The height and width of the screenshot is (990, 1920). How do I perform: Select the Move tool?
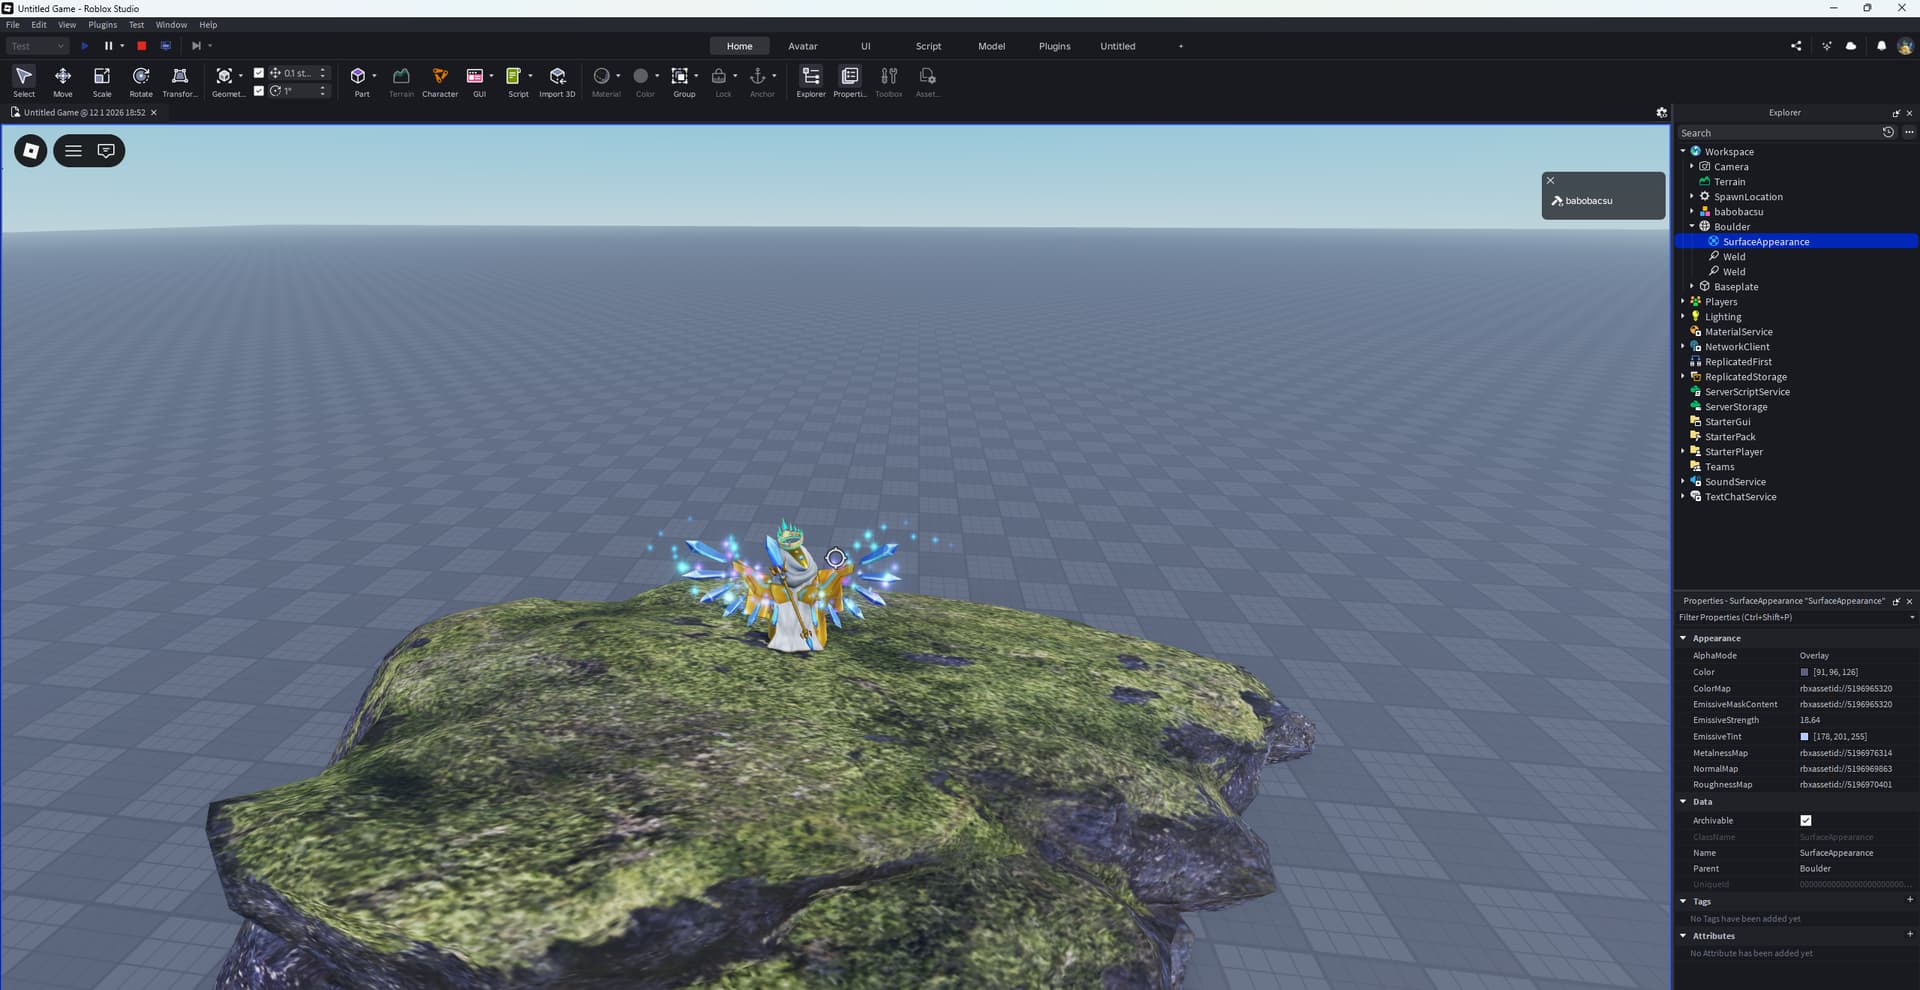[x=62, y=81]
